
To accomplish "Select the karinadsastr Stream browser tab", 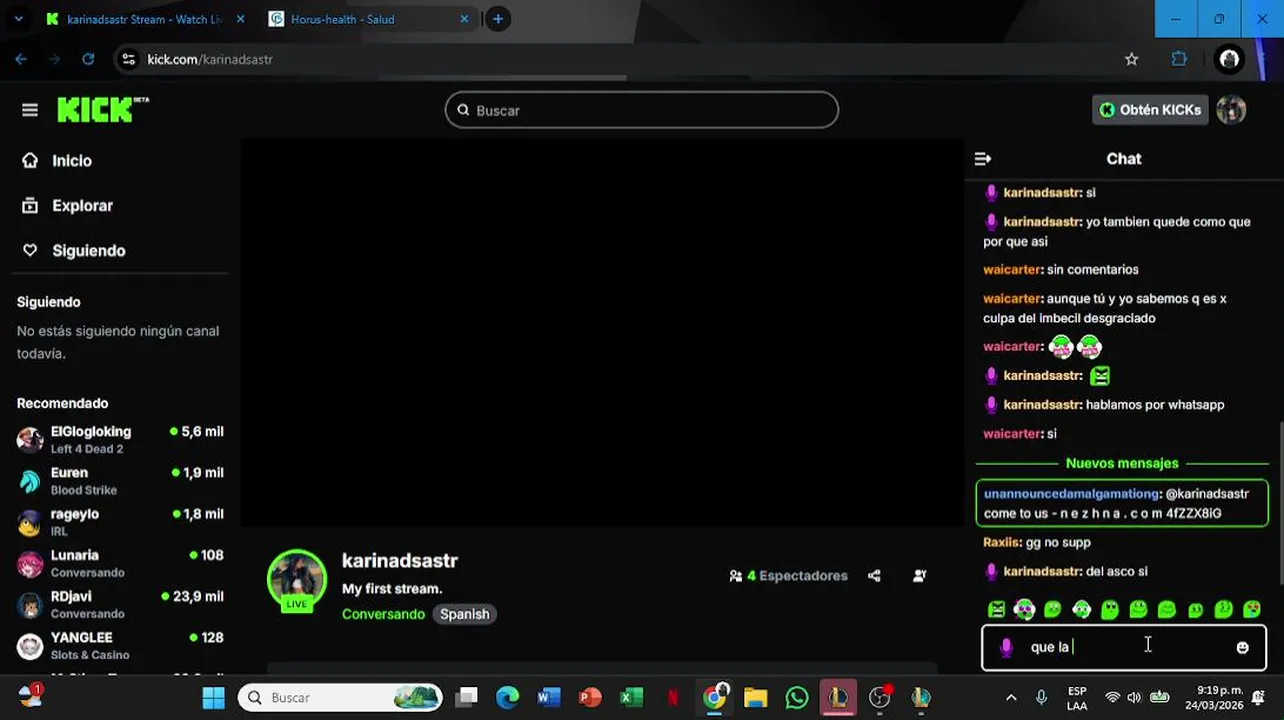I will pyautogui.click(x=145, y=19).
